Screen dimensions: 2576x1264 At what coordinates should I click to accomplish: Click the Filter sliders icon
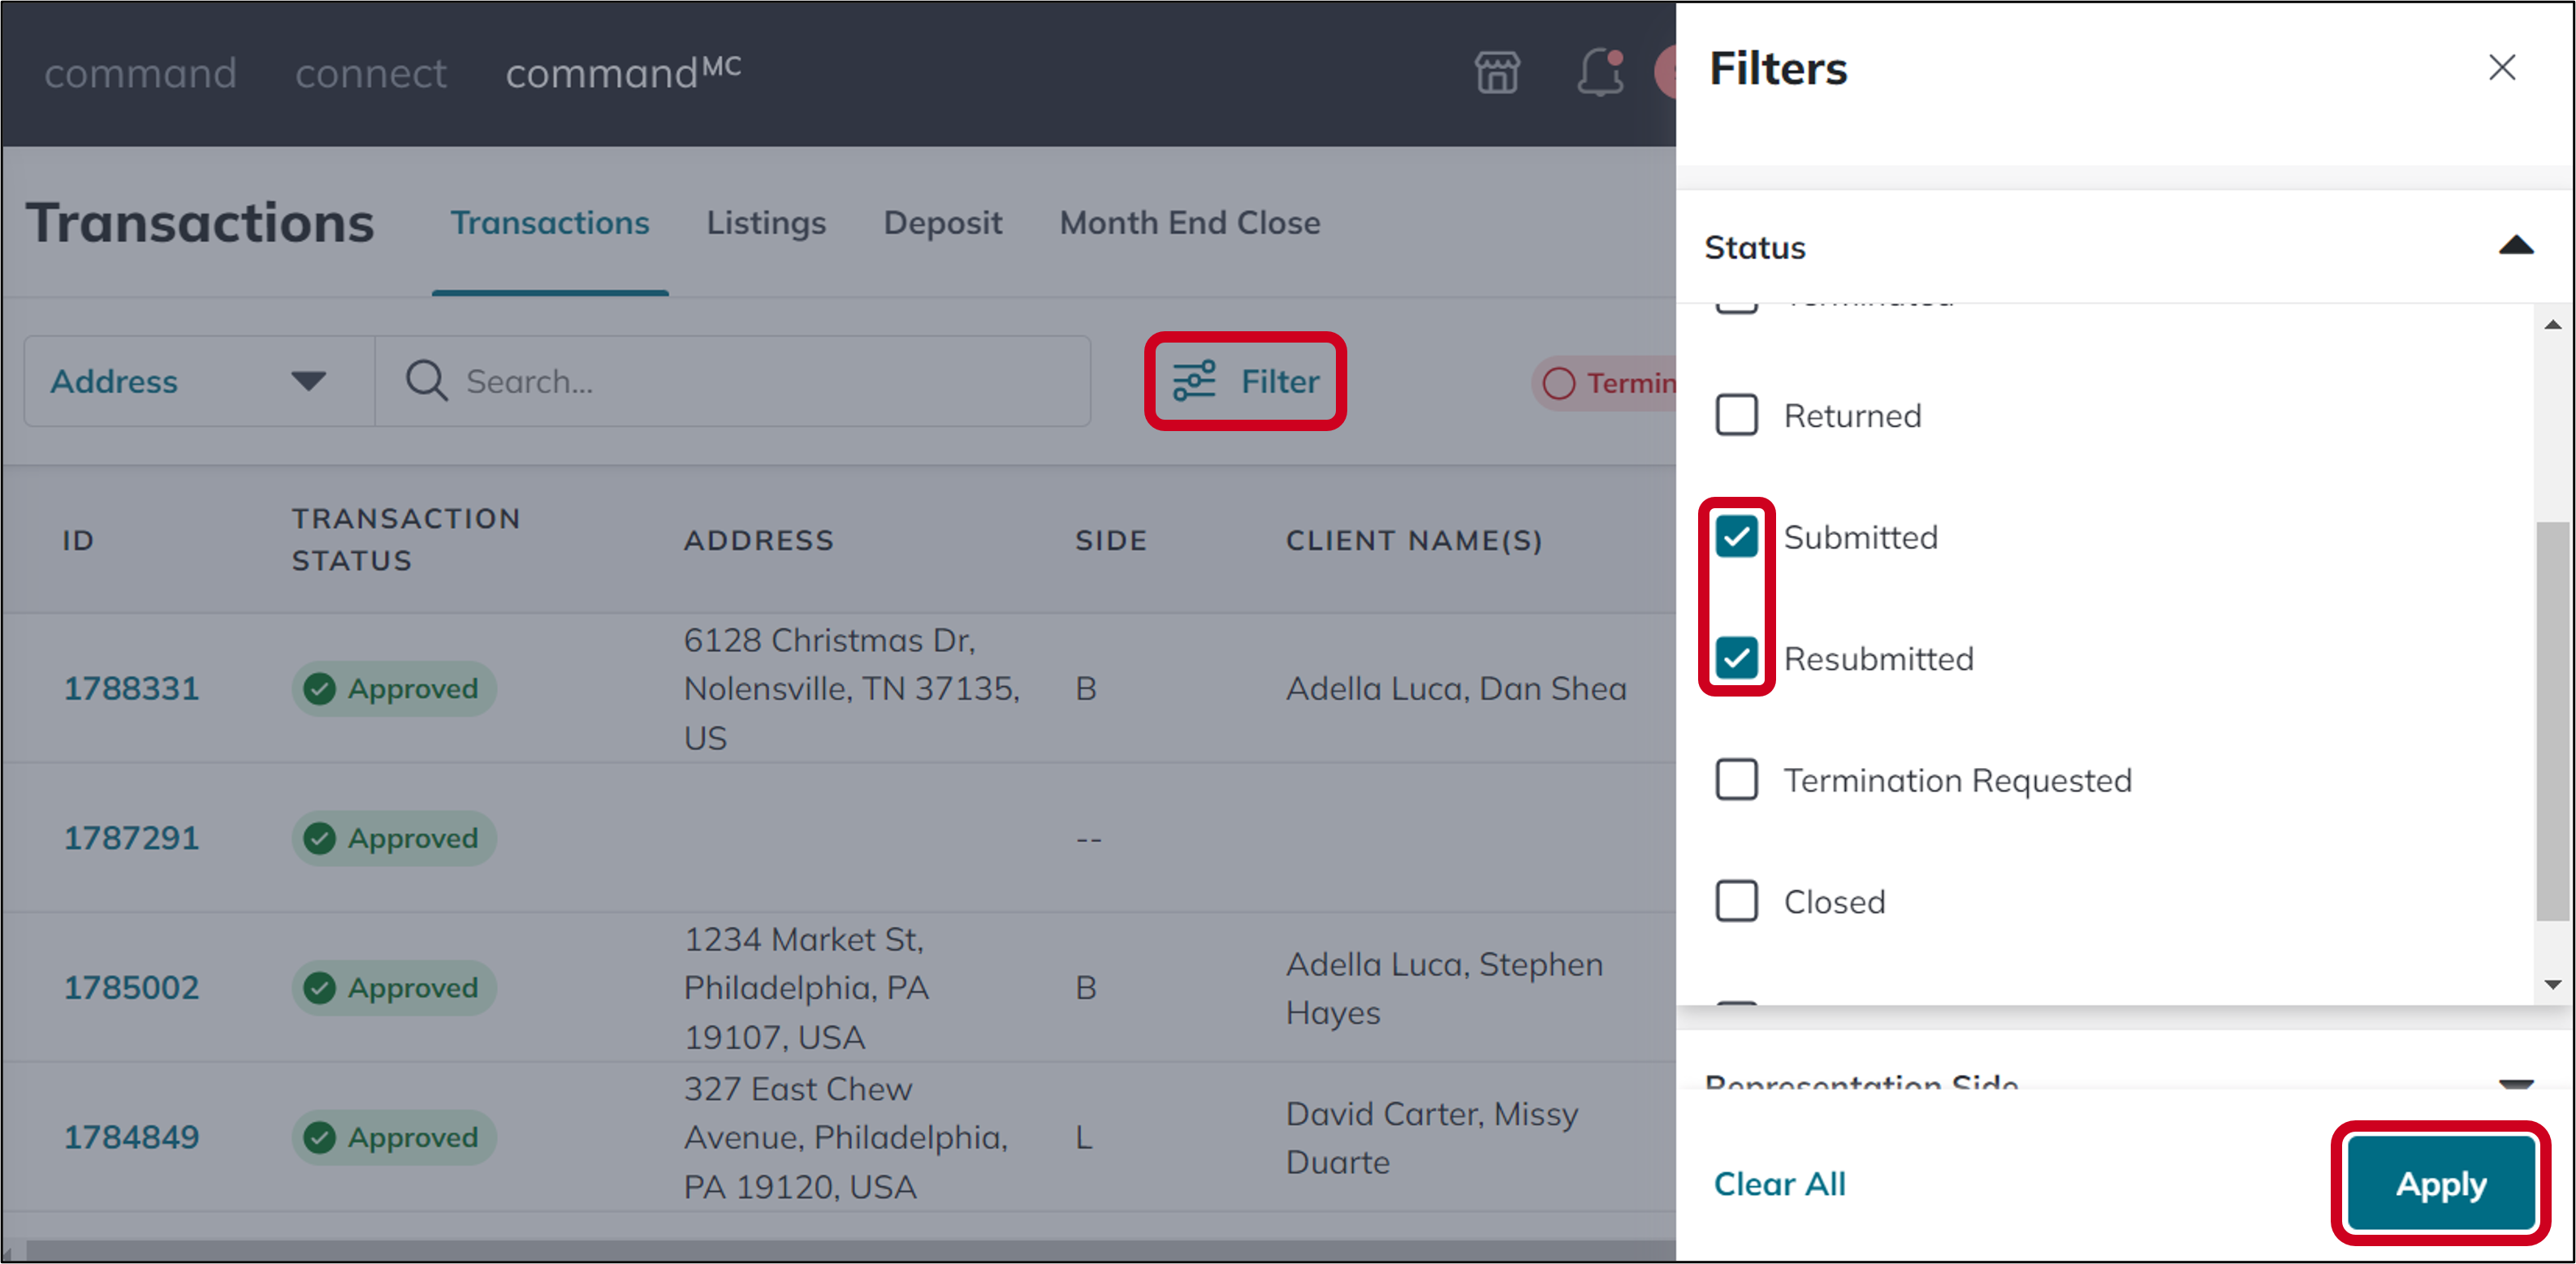click(1194, 381)
